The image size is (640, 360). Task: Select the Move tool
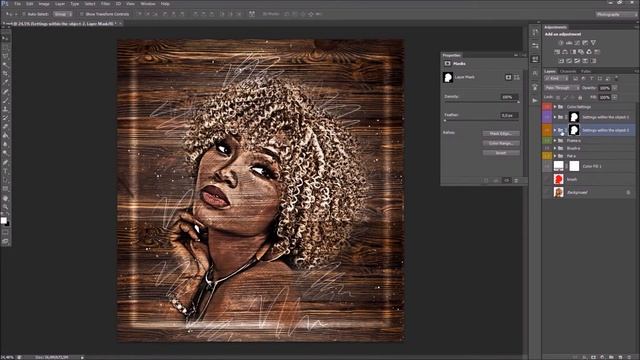point(5,38)
